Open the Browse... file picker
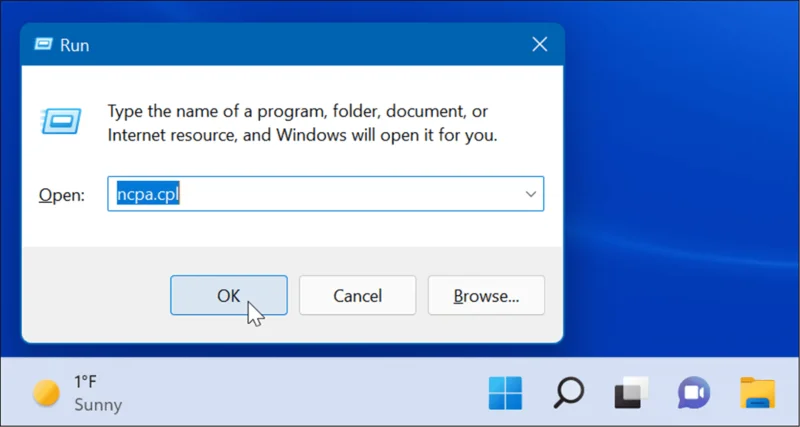The image size is (800, 427). 486,295
